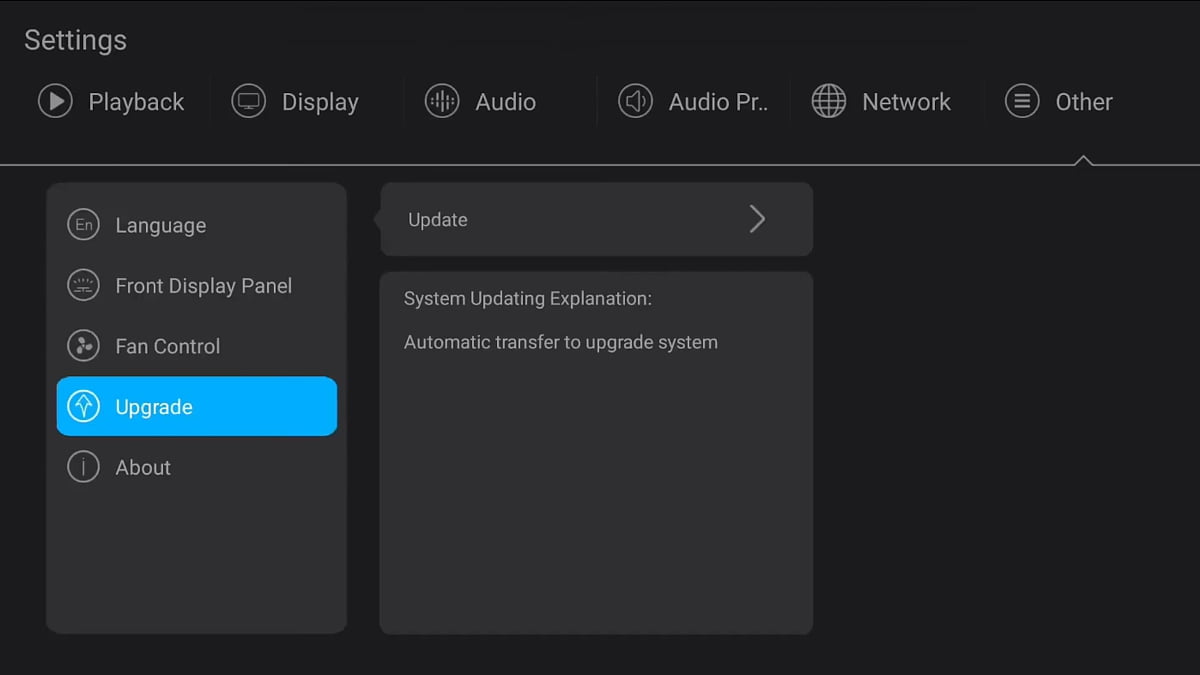
Task: Click the Audio waveform icon
Action: click(442, 101)
